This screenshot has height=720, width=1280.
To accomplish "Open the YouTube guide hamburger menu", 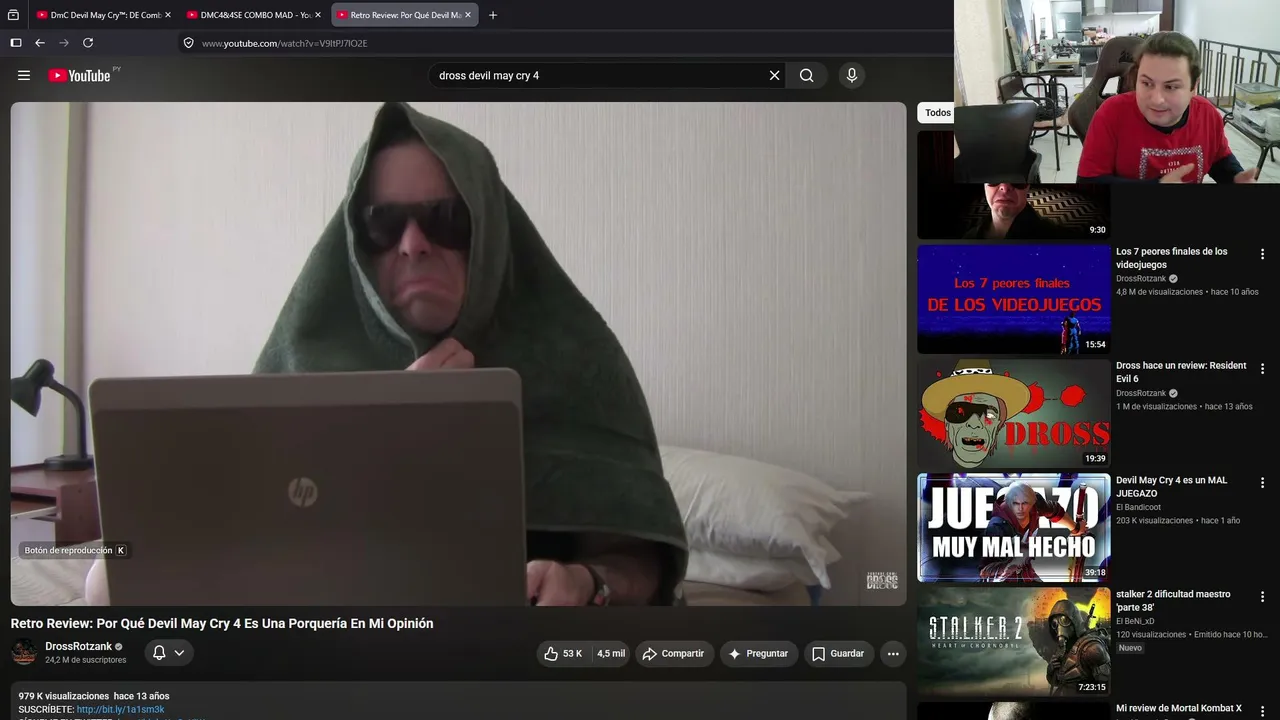I will click(24, 75).
